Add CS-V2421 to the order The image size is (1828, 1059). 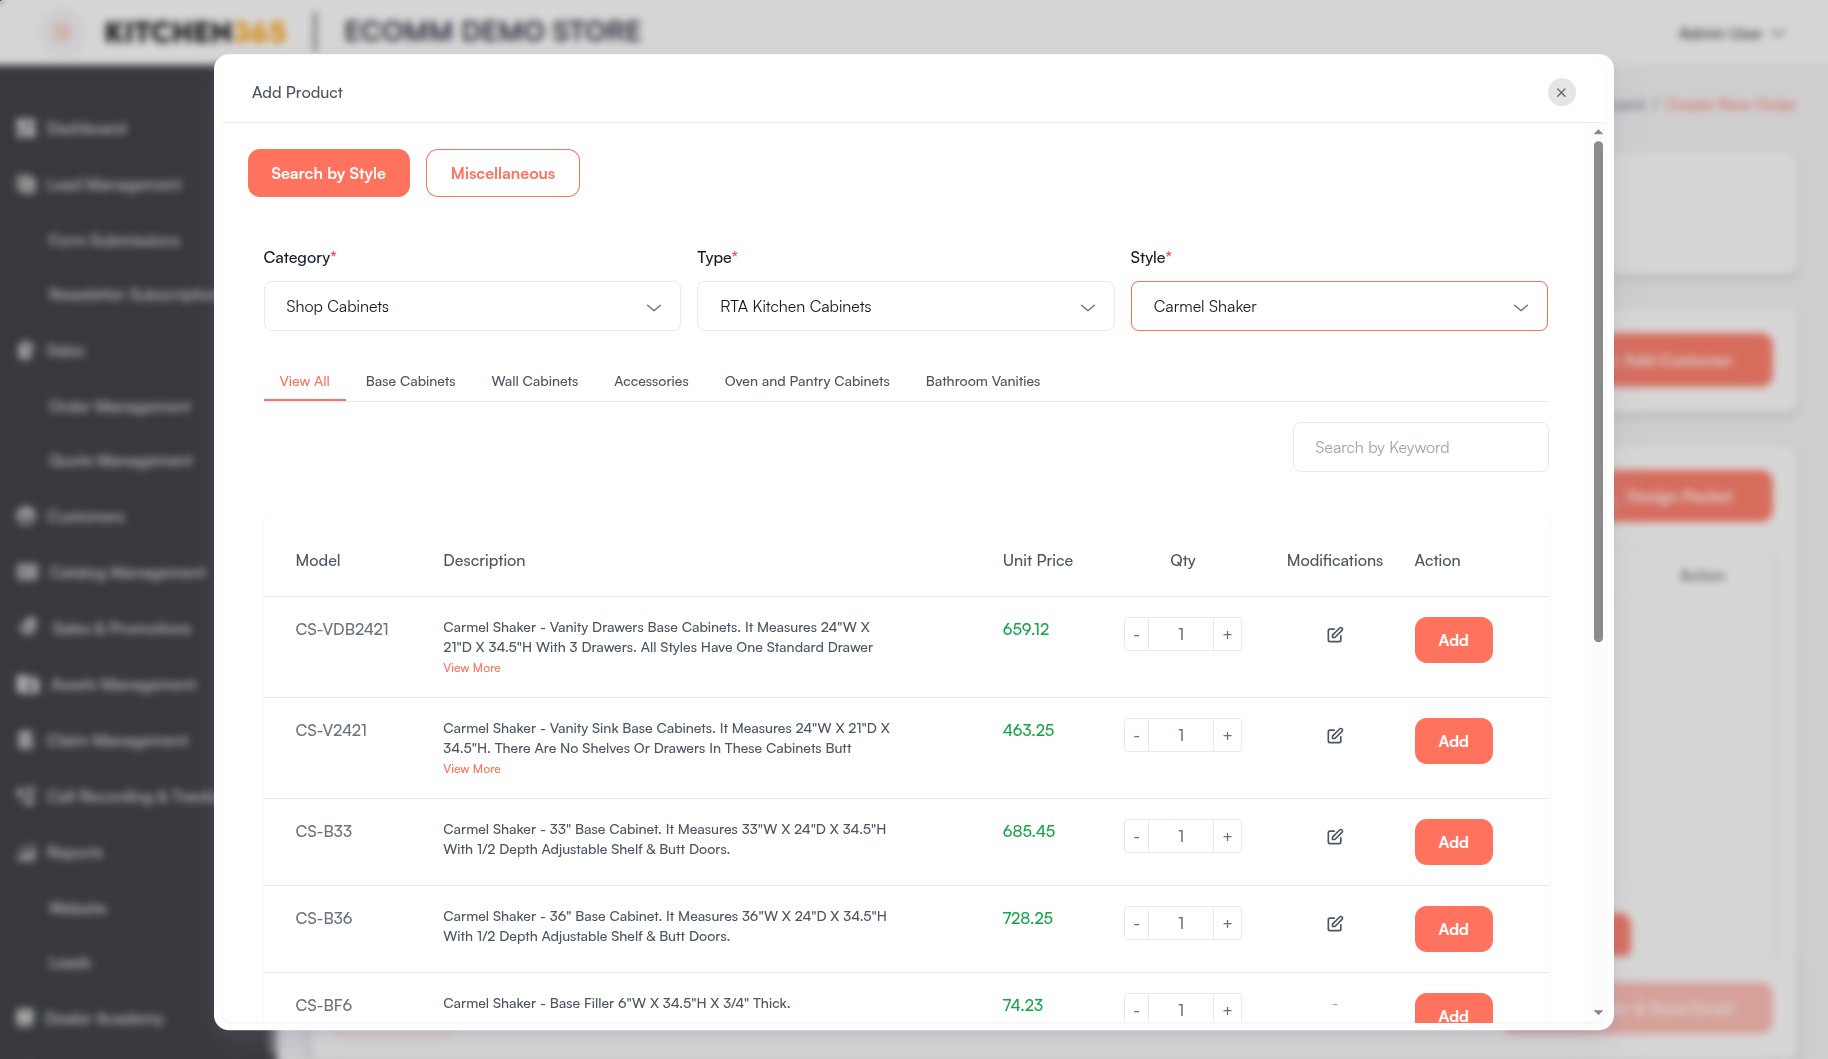pos(1453,741)
